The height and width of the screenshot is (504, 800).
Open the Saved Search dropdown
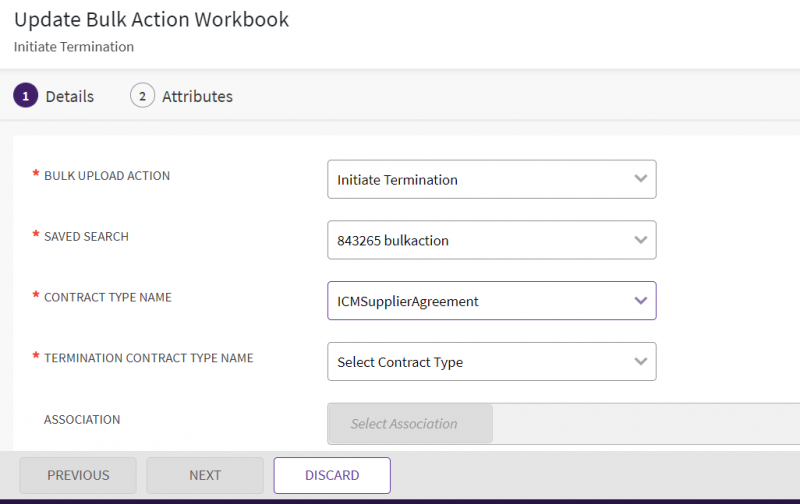(x=492, y=240)
